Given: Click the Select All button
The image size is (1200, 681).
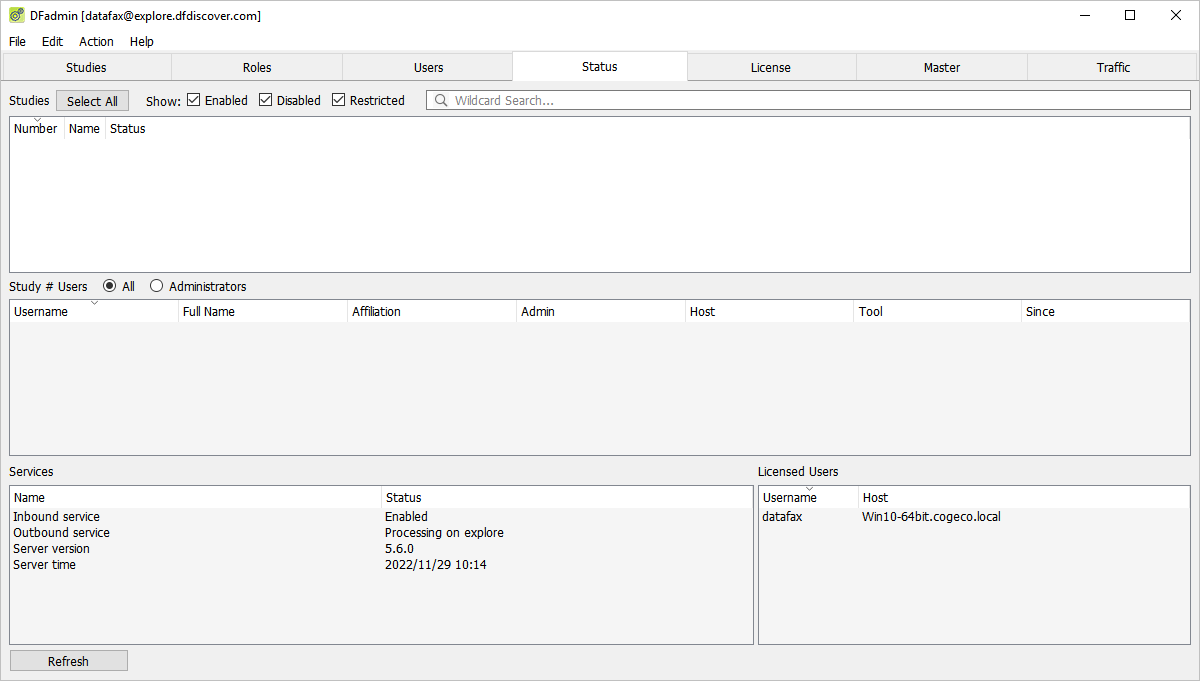Looking at the screenshot, I should pos(92,101).
